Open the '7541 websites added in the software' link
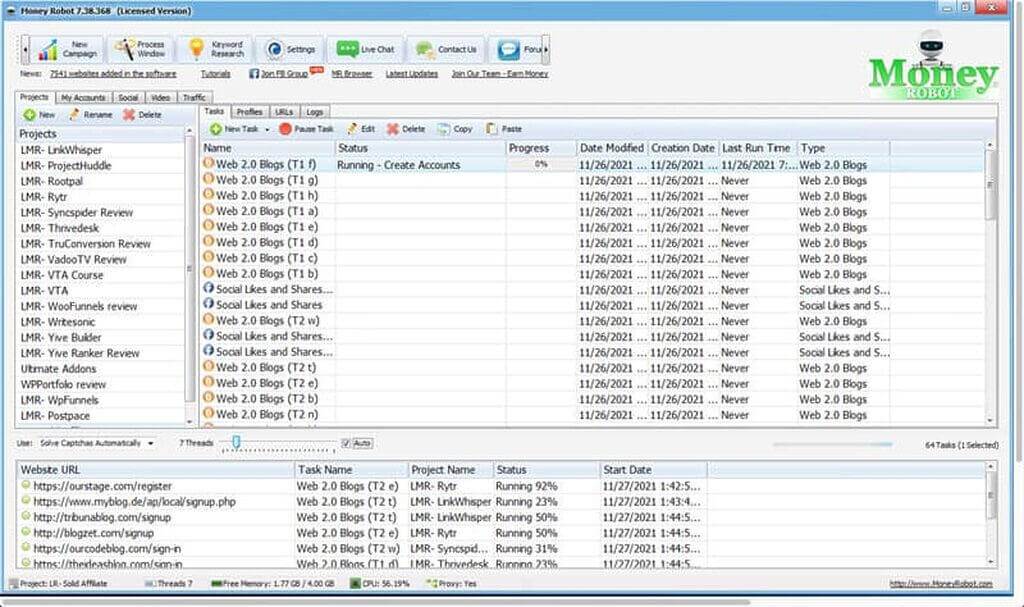 click(x=113, y=74)
